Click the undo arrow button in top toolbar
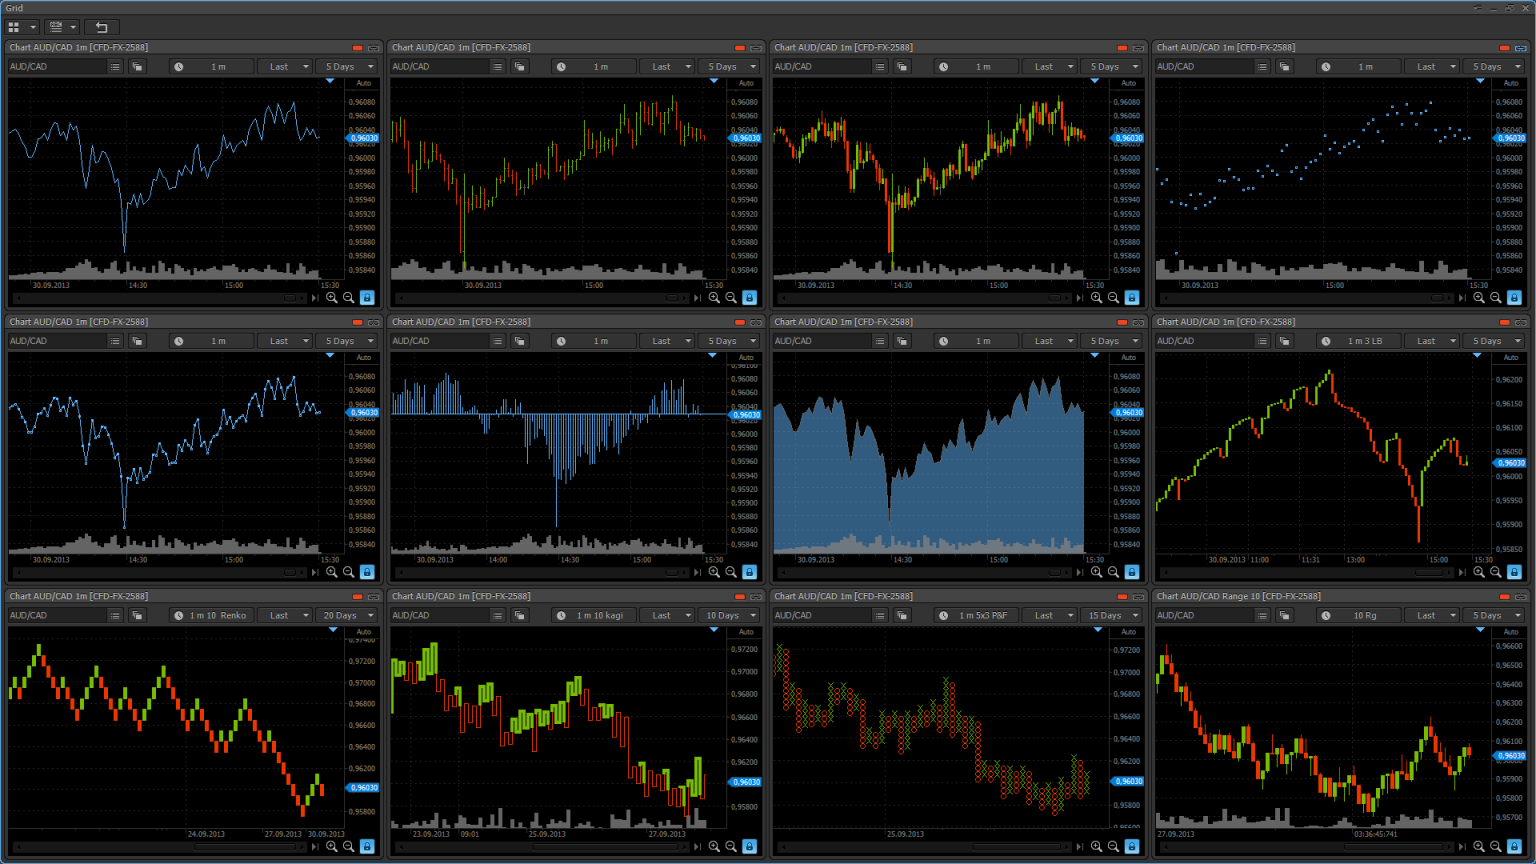The height and width of the screenshot is (864, 1536). [x=101, y=27]
